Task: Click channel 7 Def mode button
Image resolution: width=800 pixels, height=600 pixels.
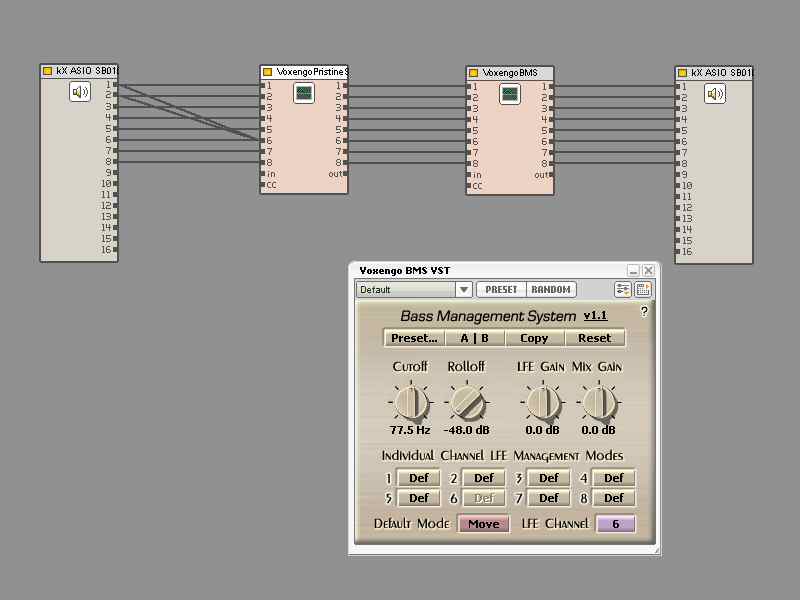Action: [548, 498]
